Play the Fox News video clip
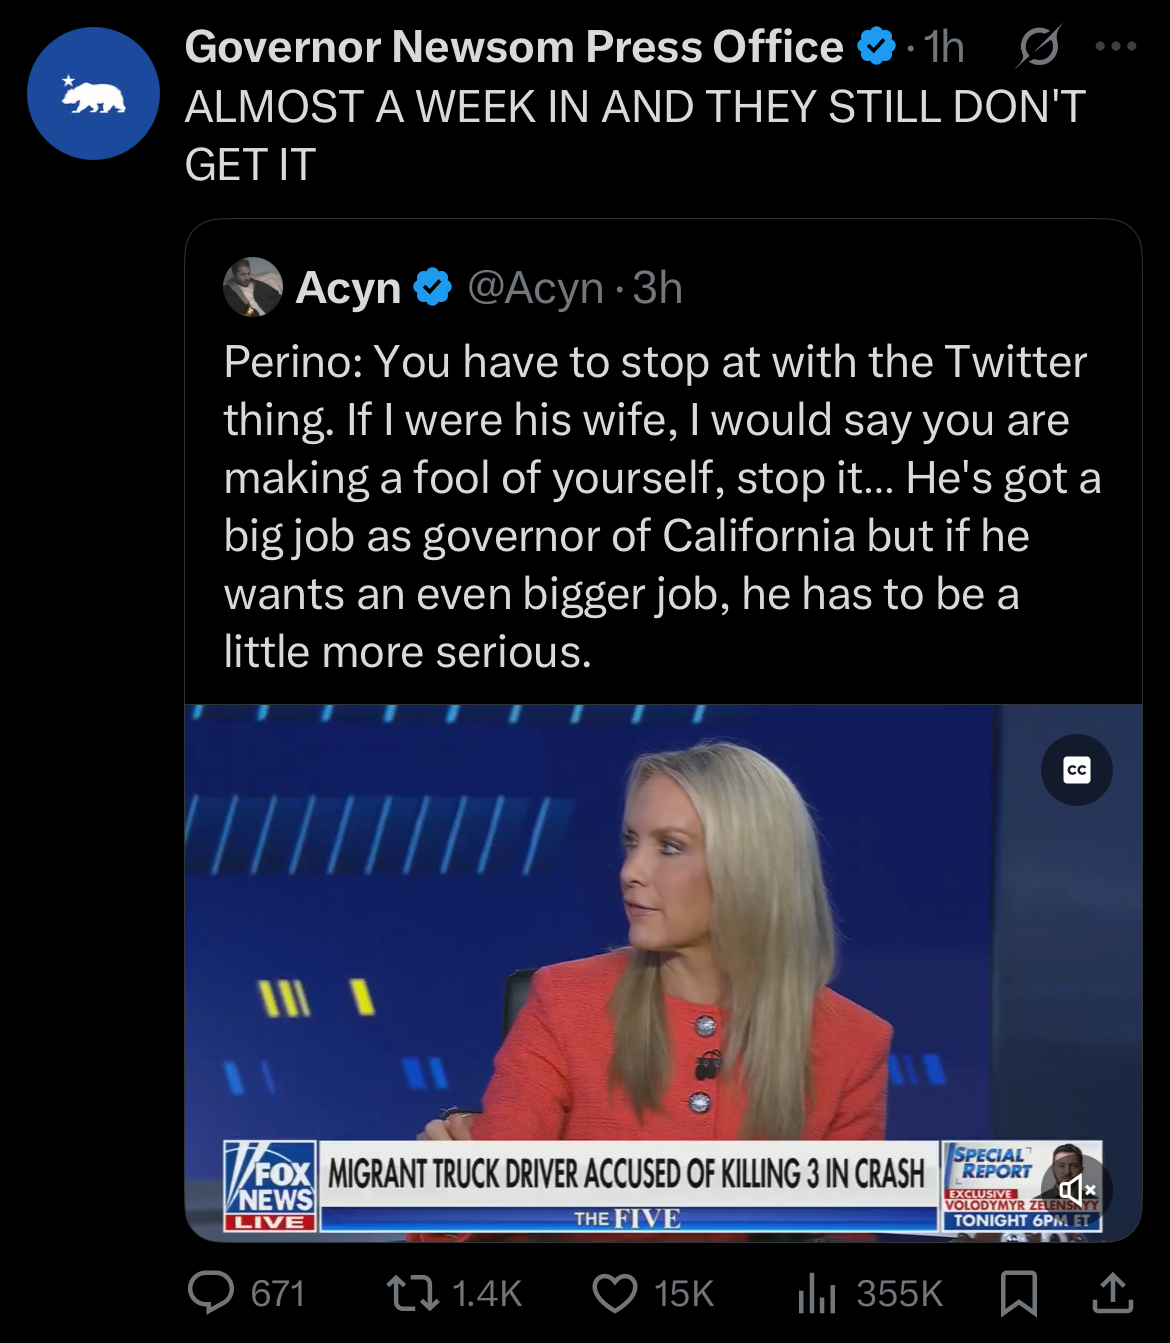 (663, 973)
